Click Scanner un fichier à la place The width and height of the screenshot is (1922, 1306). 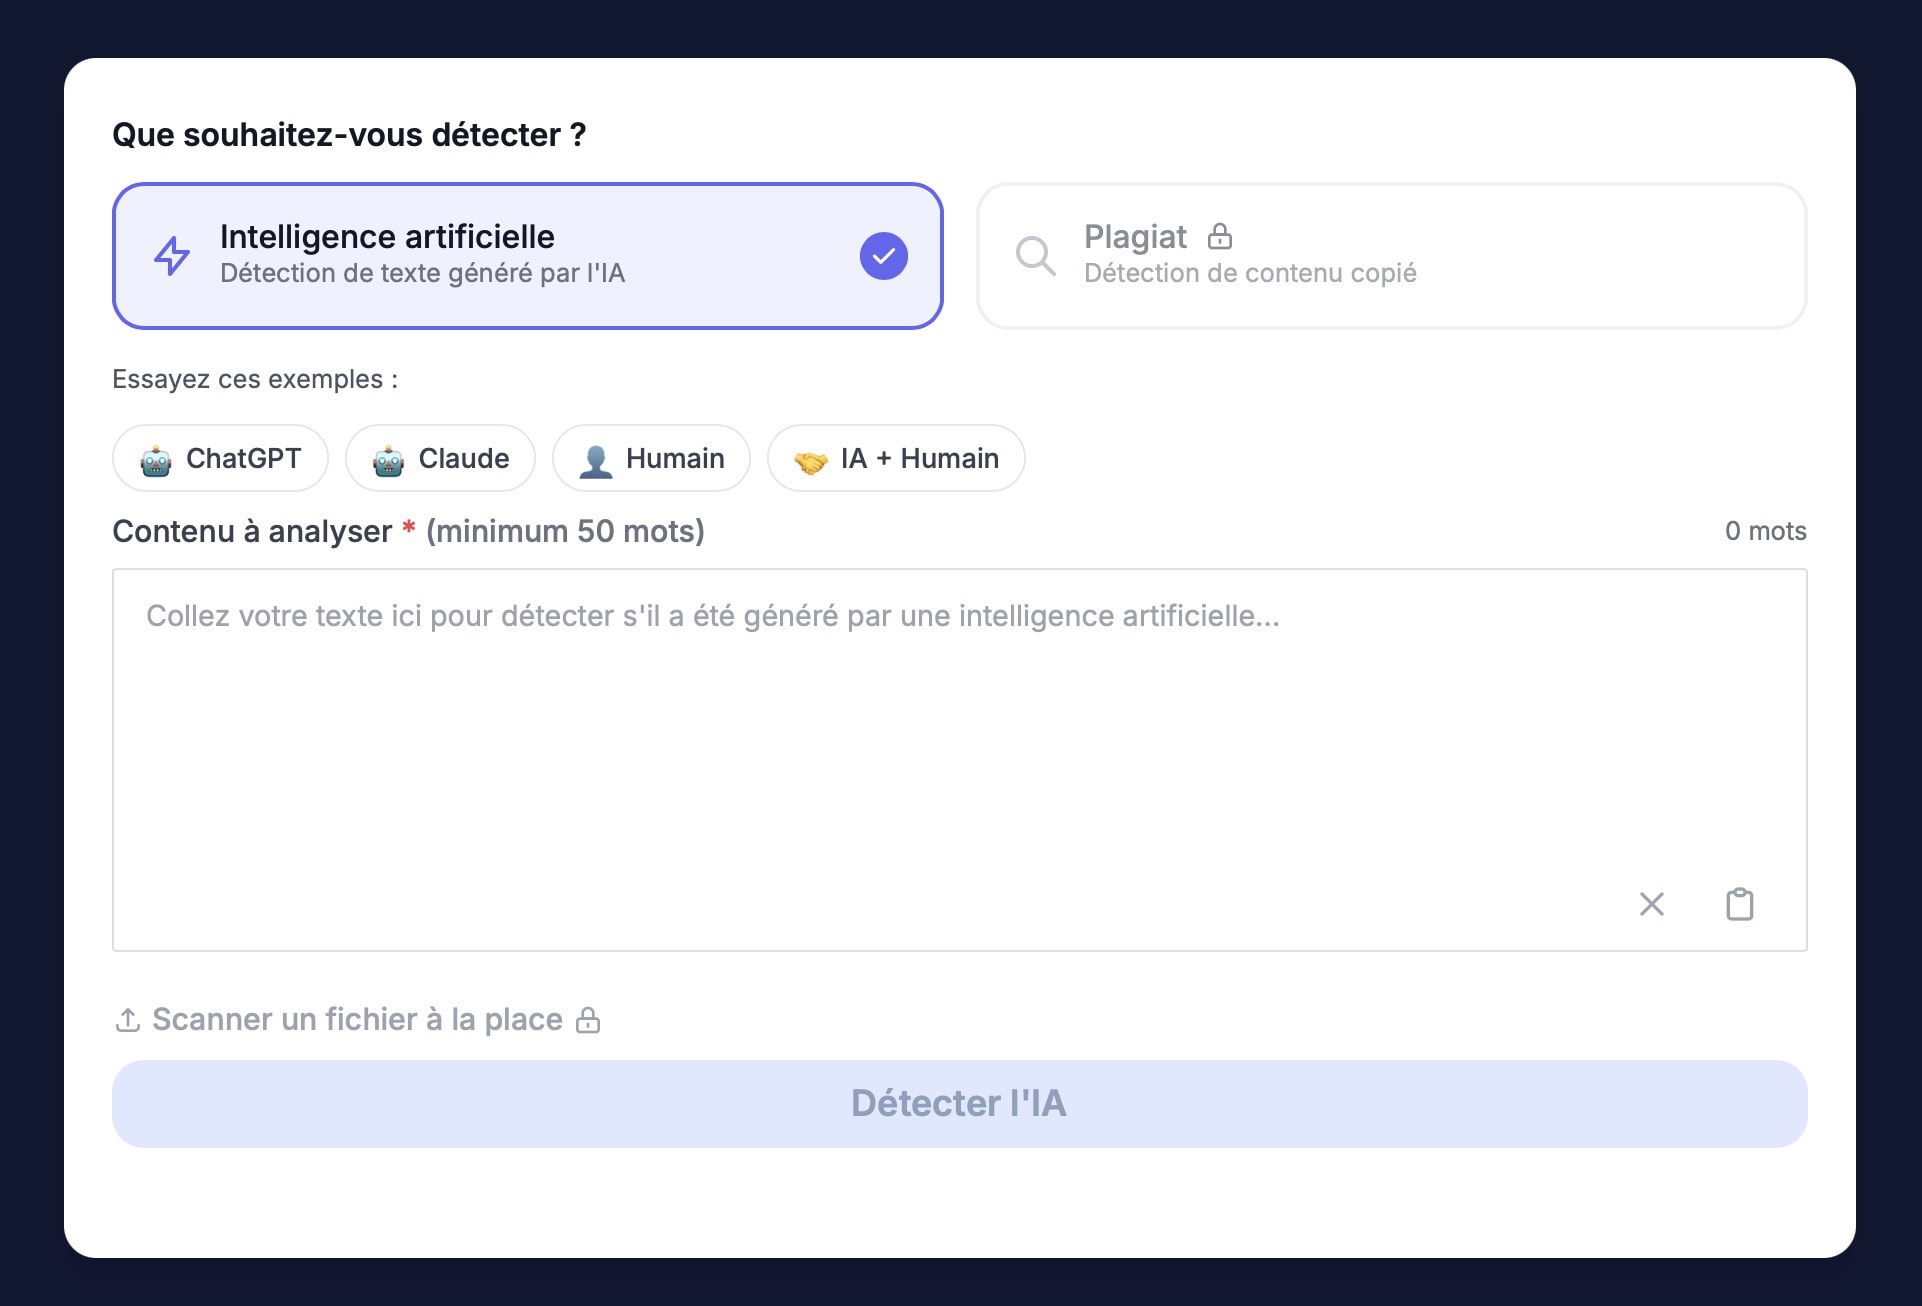(x=357, y=1020)
